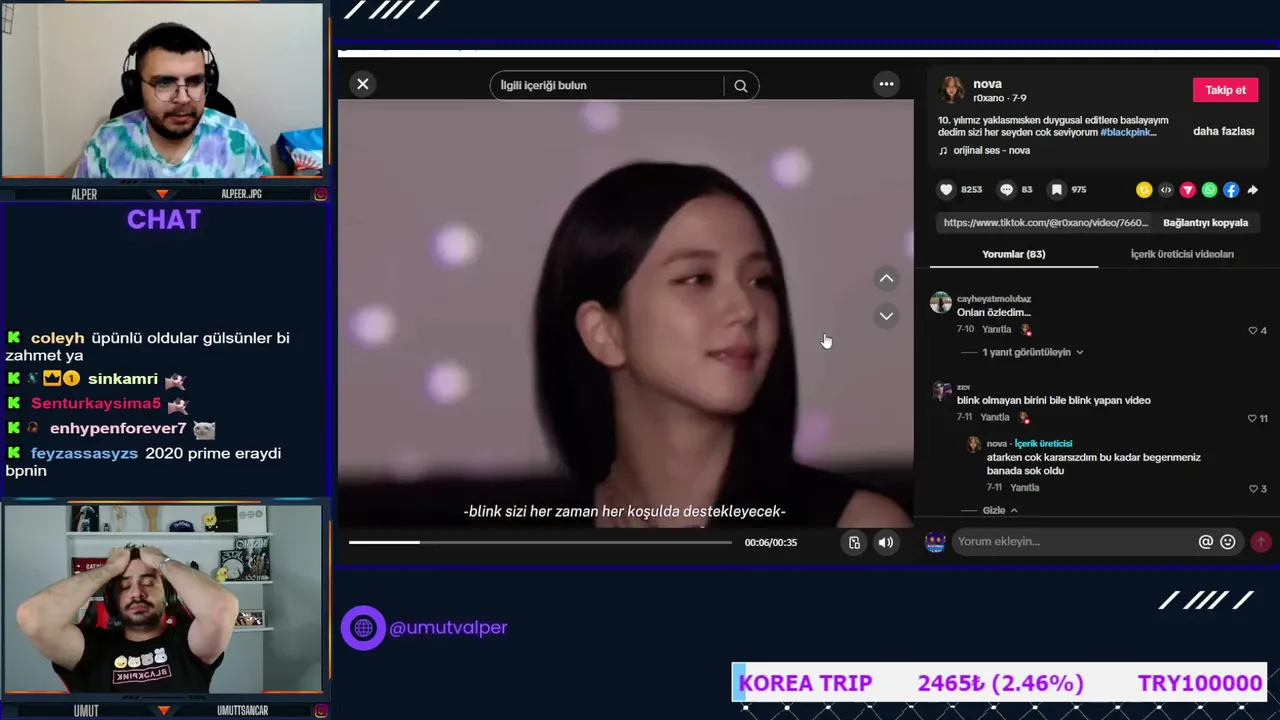The image size is (1280, 720).
Task: Click the icon left of the speaker button
Action: pyautogui.click(x=854, y=542)
